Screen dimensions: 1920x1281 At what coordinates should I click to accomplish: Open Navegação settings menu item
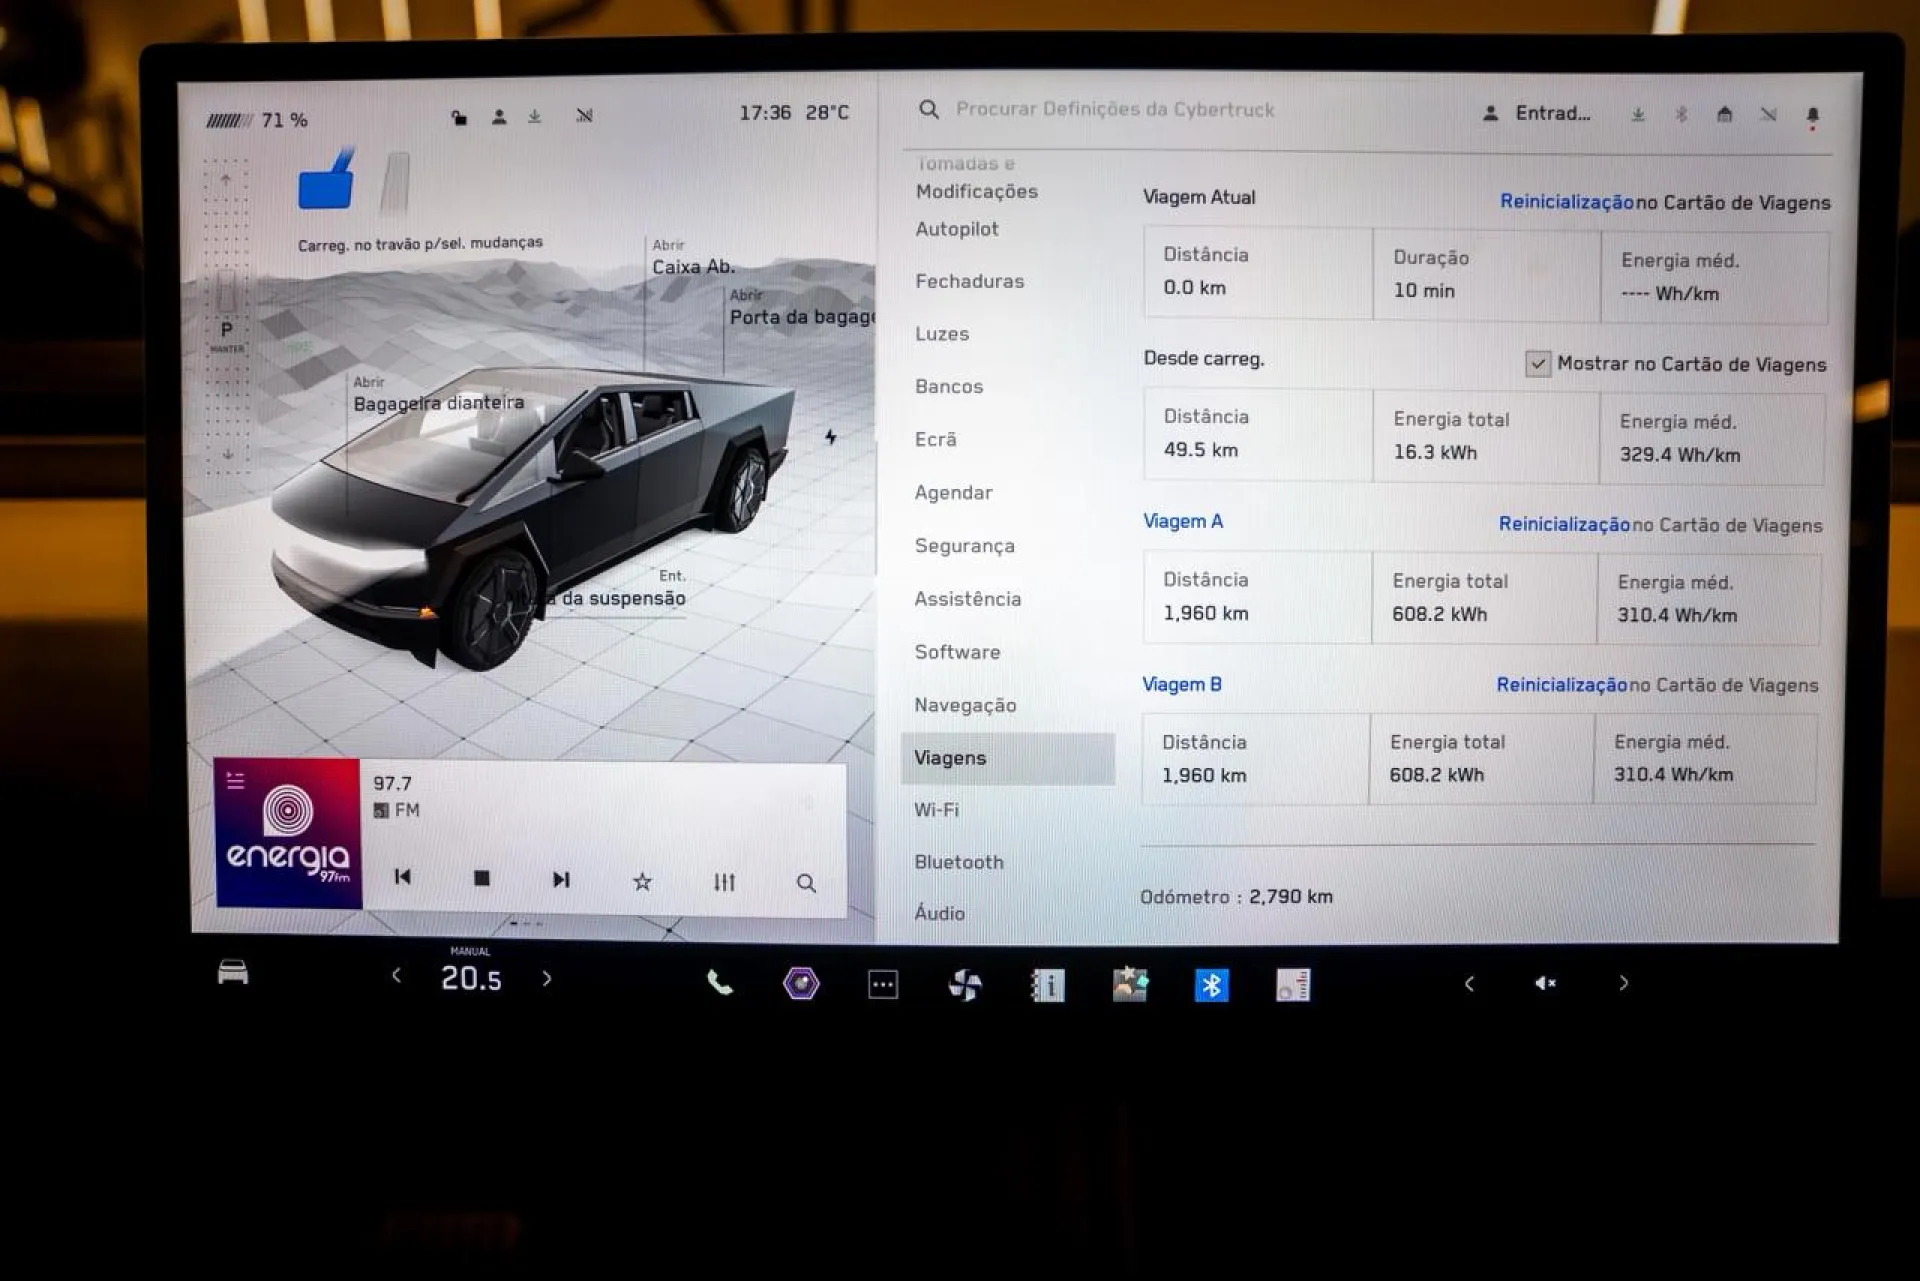[x=965, y=705]
